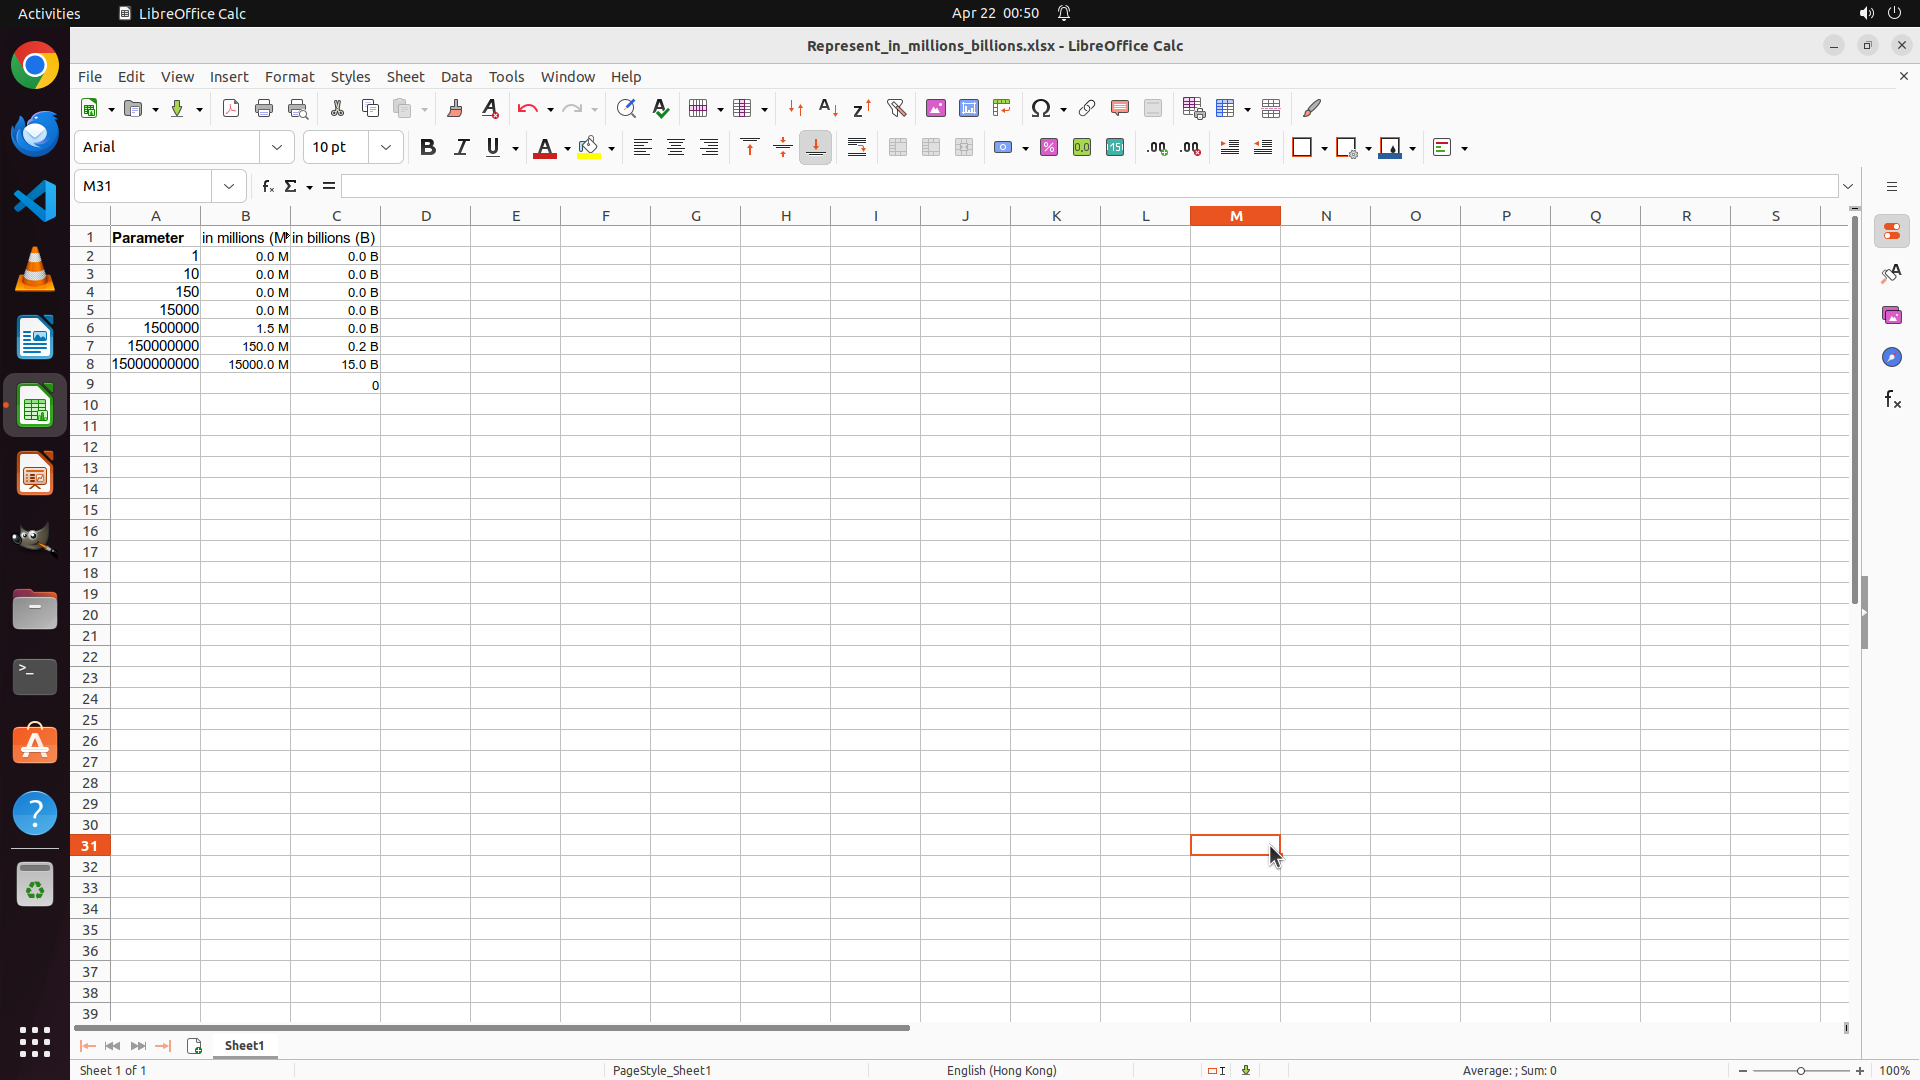Expand the Name Box dropdown
The height and width of the screenshot is (1080, 1920).
[x=229, y=186]
